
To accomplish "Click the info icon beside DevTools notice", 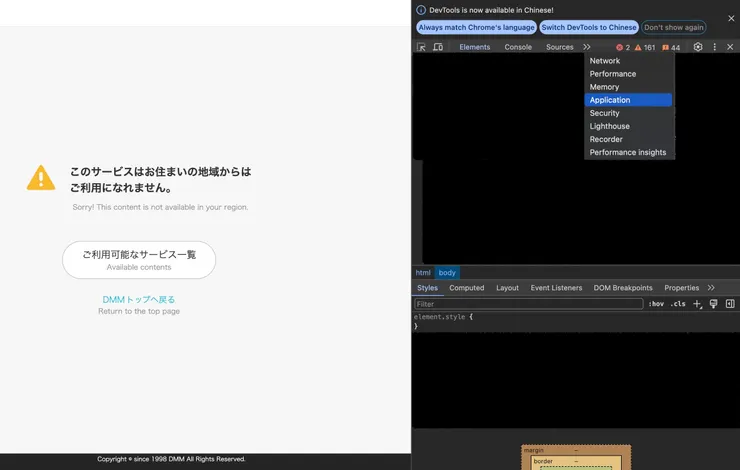I will coord(421,10).
